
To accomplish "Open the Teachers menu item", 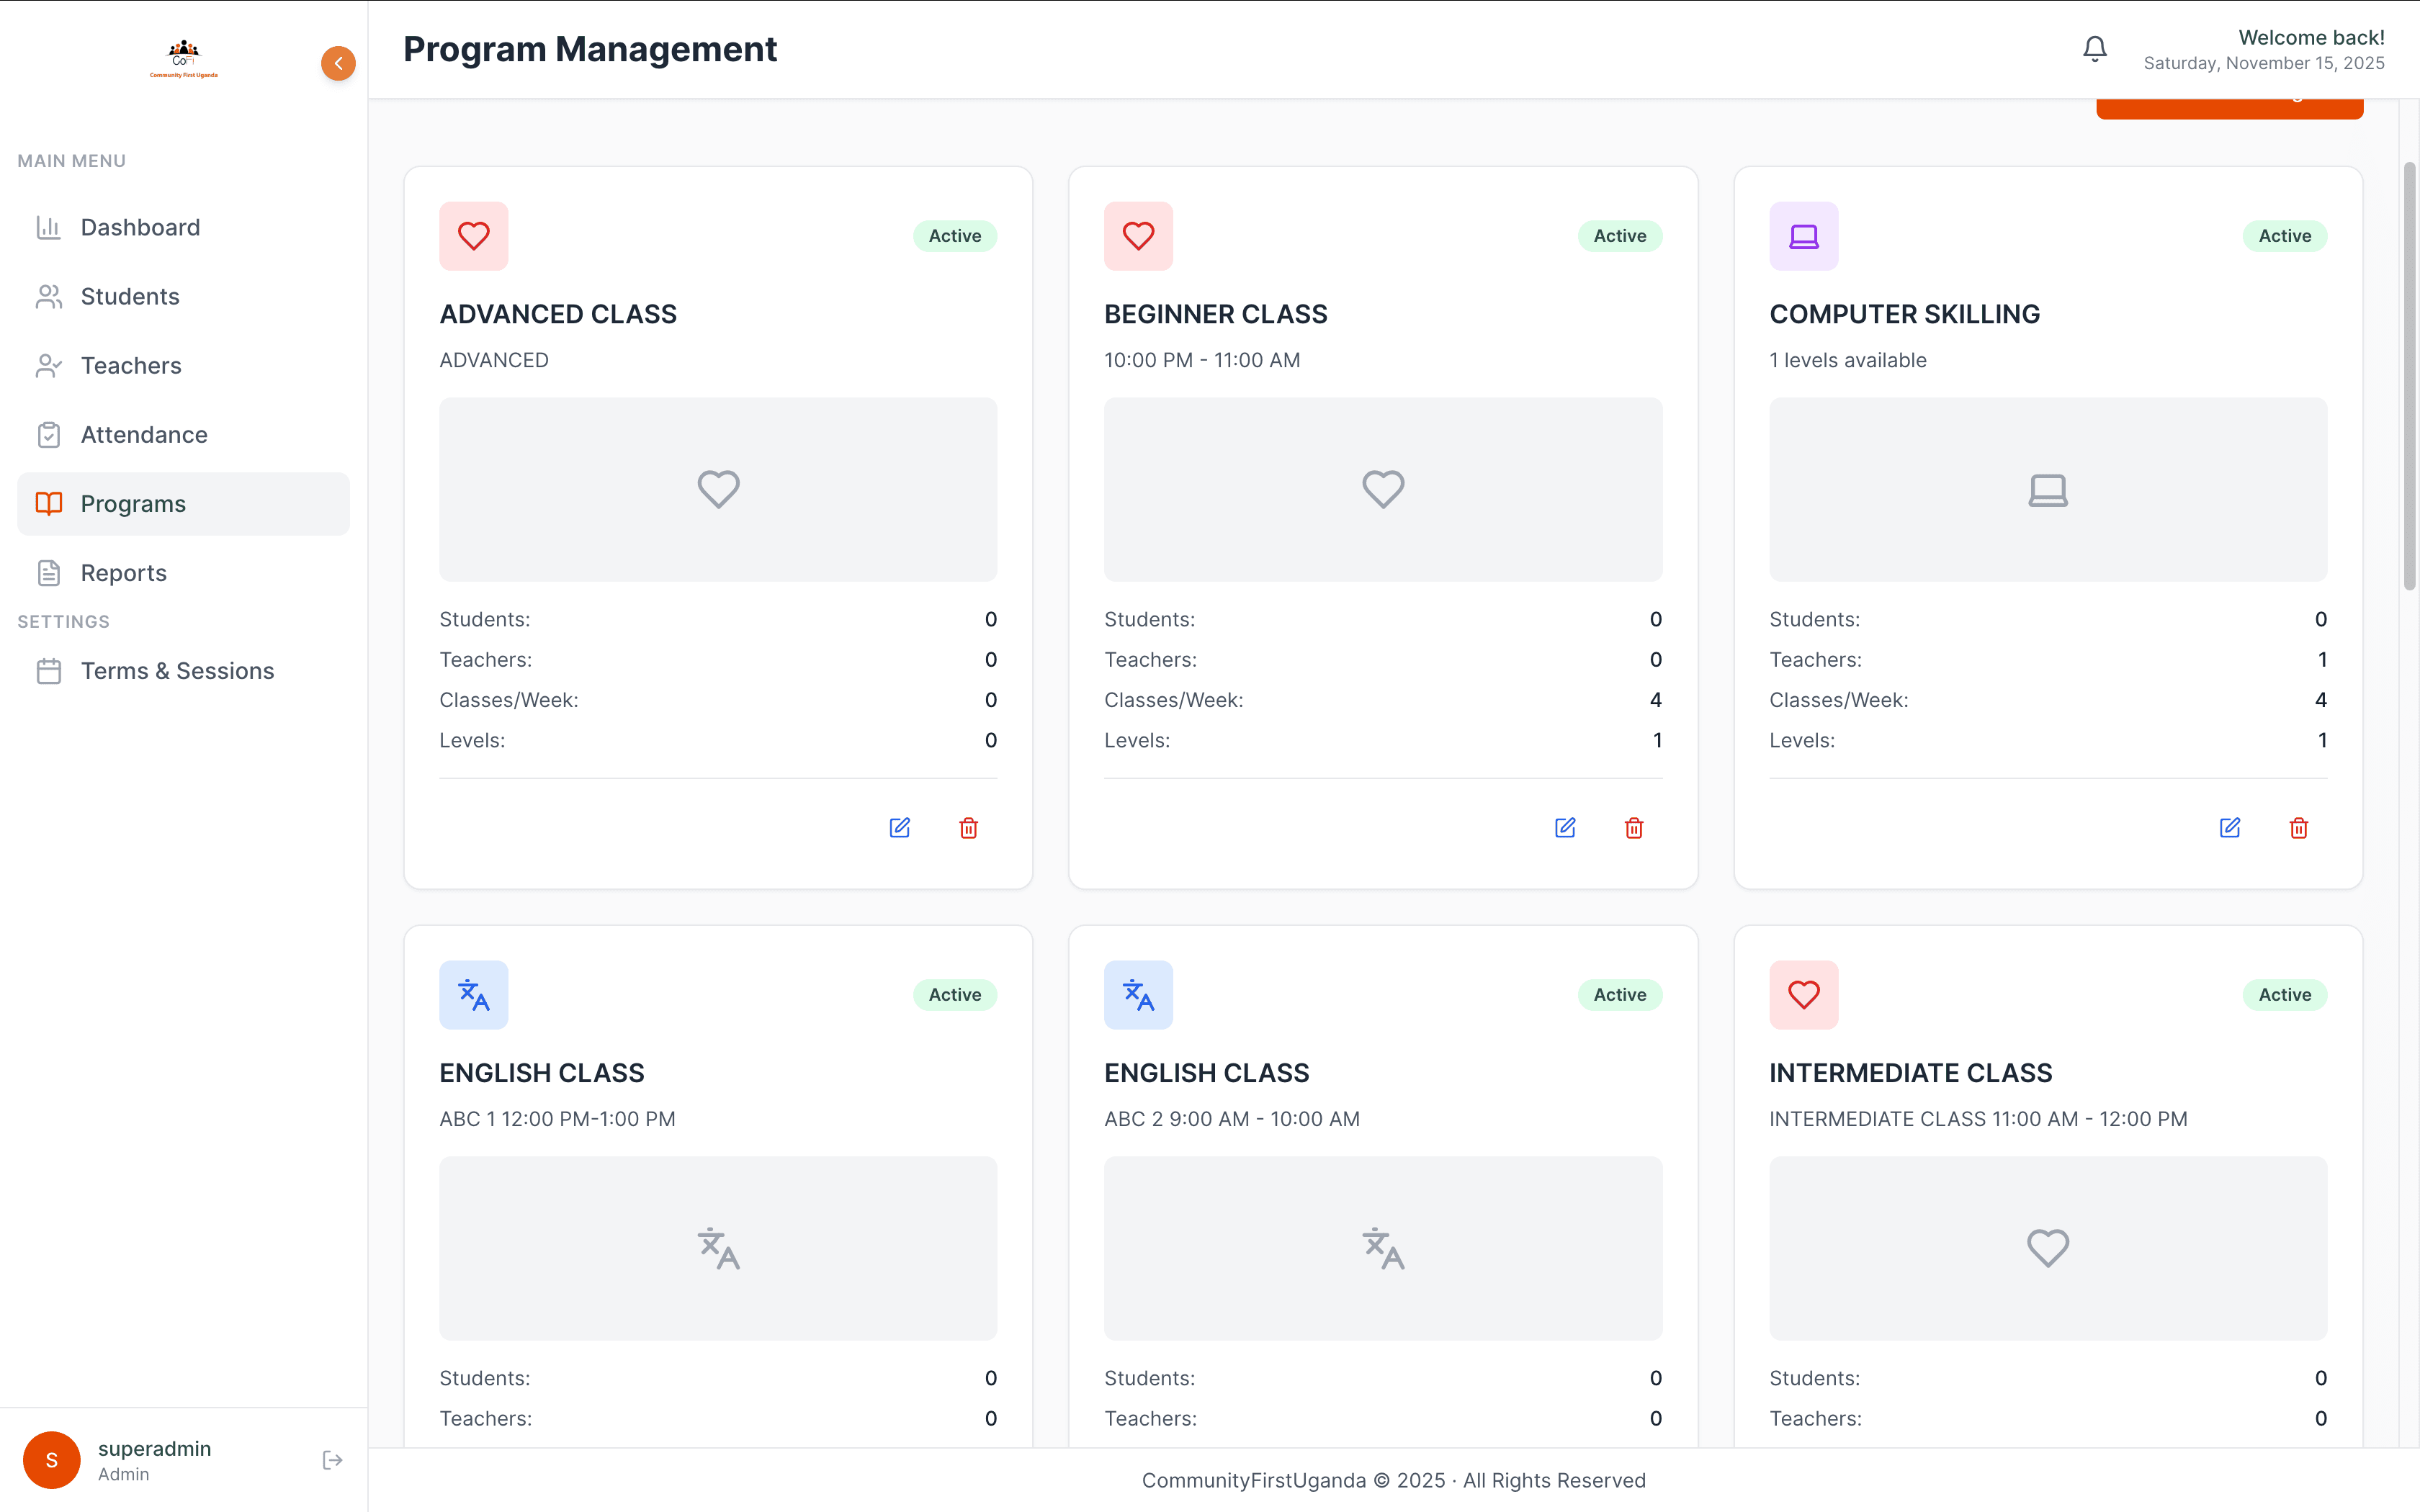I will point(184,365).
